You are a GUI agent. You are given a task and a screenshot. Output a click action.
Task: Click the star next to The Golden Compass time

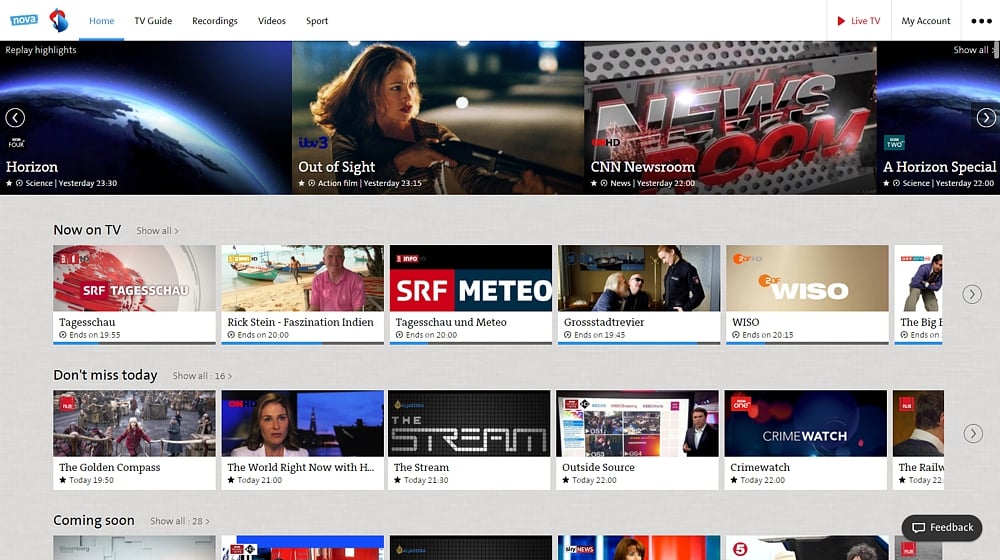[x=62, y=480]
